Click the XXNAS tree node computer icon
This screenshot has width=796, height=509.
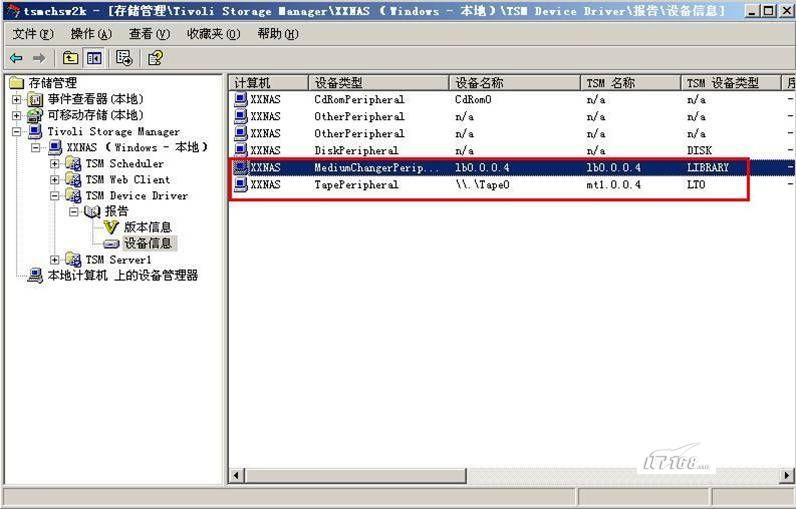coord(55,148)
